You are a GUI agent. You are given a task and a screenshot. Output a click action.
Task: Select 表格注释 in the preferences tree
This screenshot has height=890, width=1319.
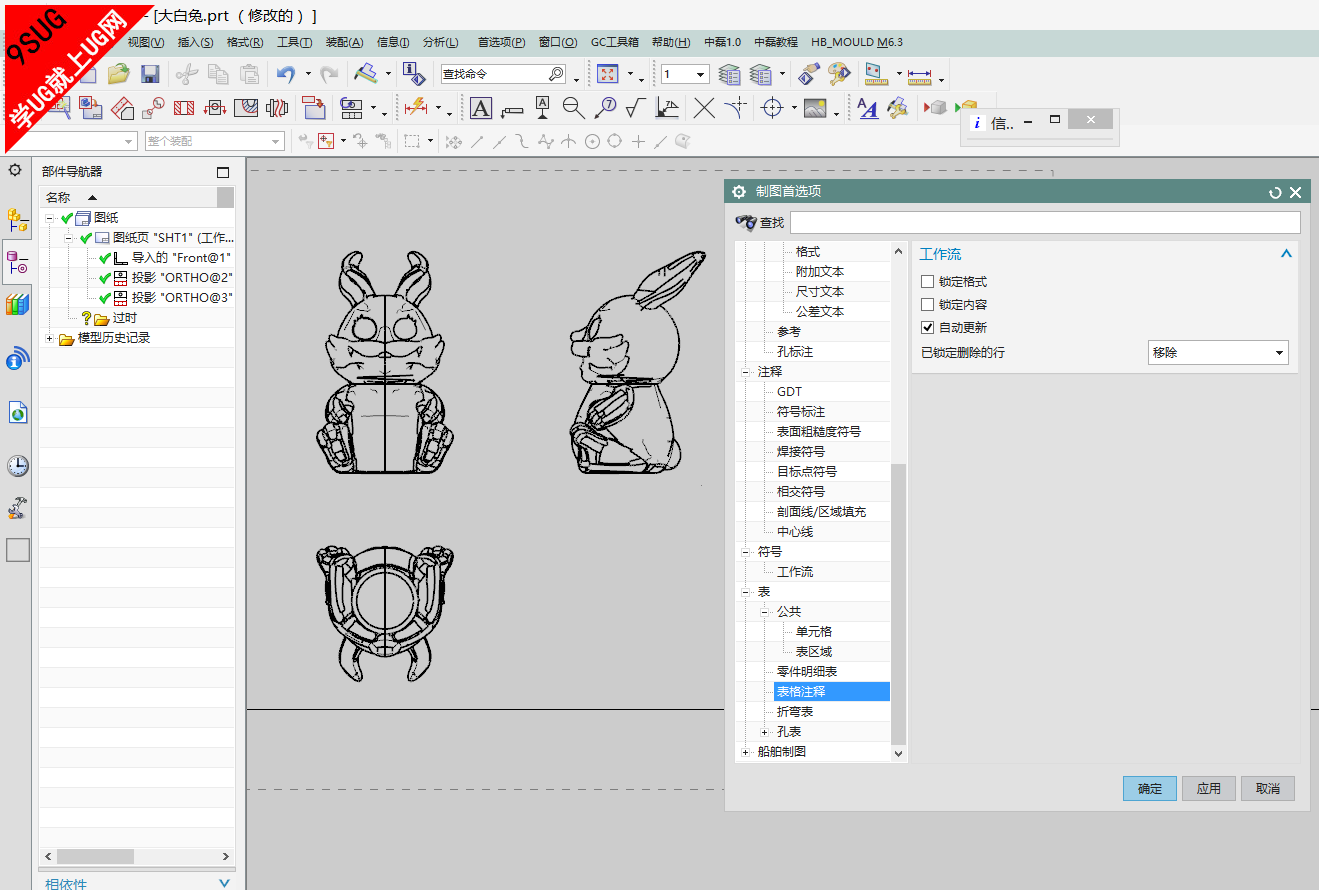pos(801,692)
